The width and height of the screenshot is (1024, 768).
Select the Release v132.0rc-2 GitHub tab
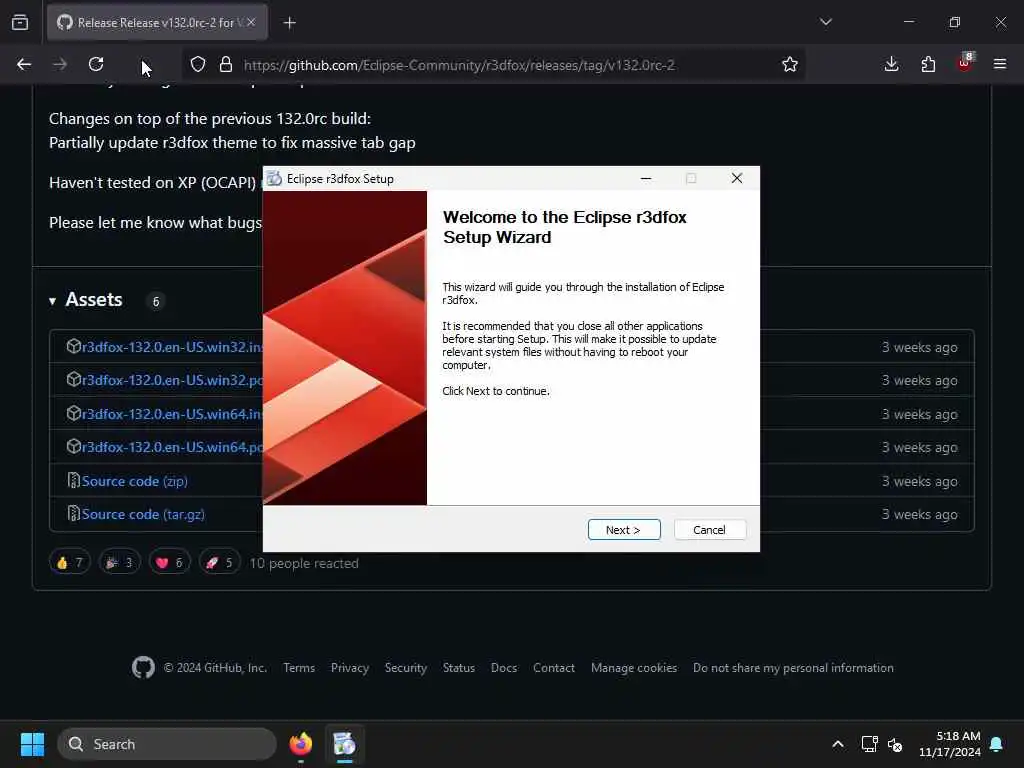coord(157,23)
